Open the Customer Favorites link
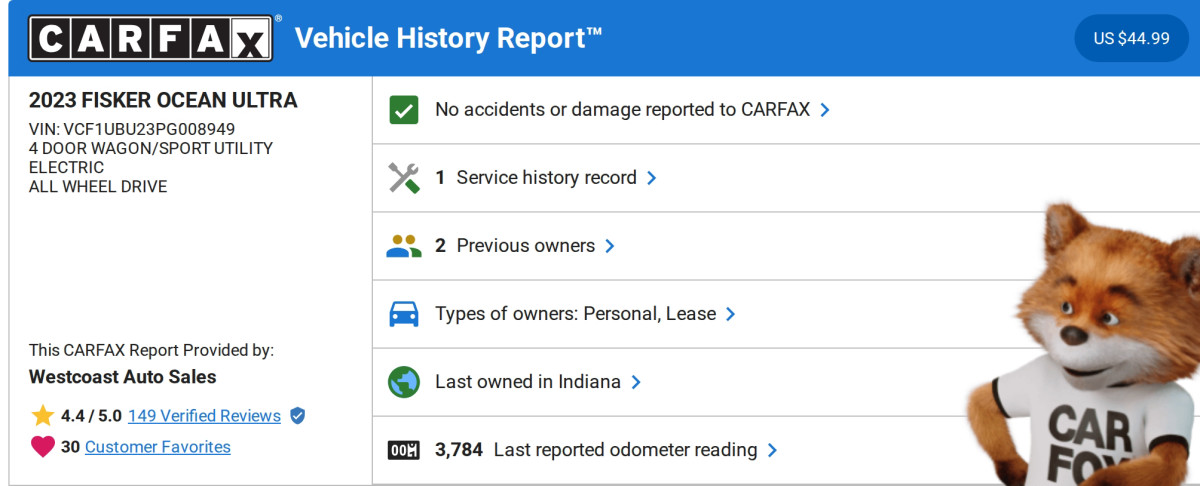The height and width of the screenshot is (486, 1200). click(x=157, y=447)
